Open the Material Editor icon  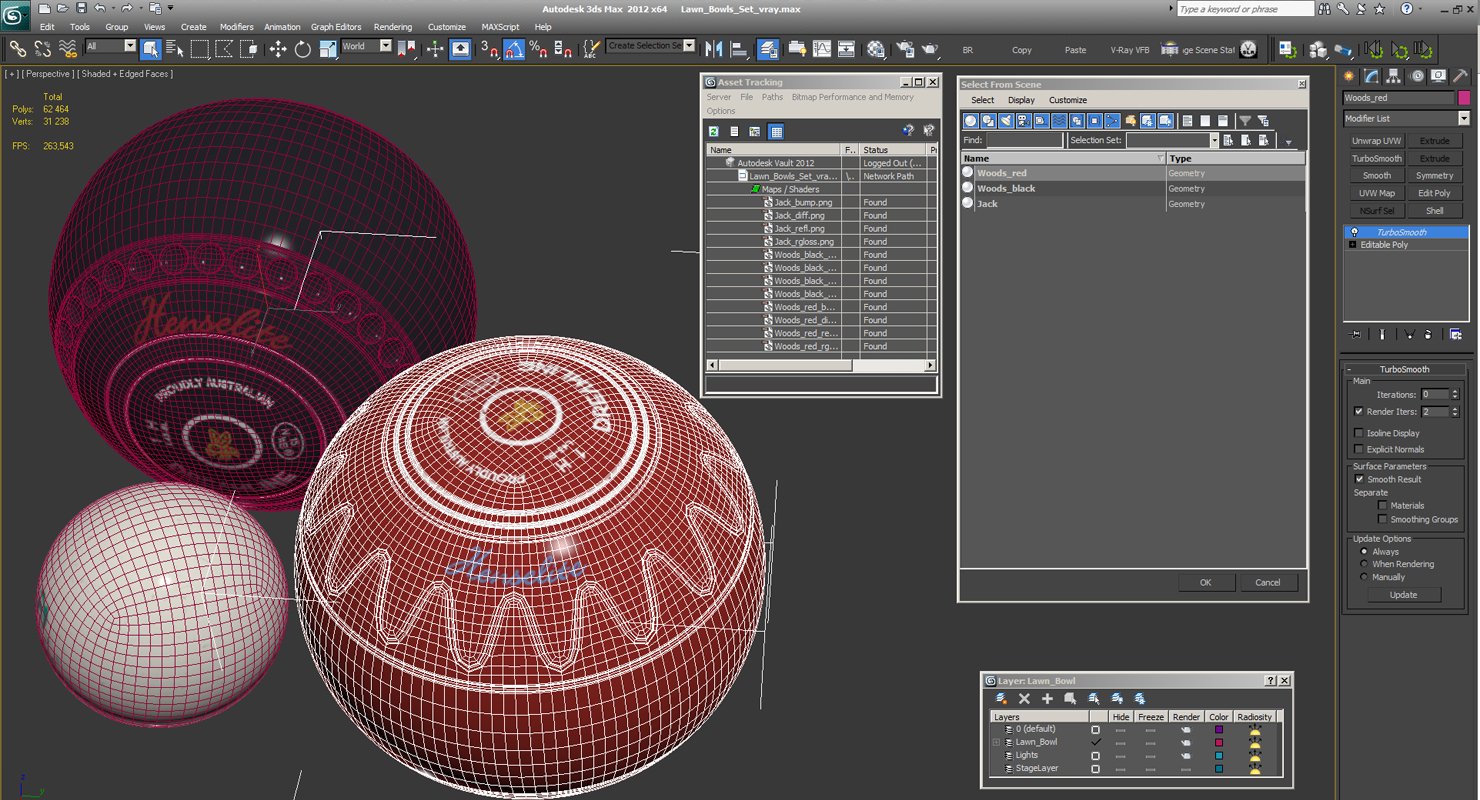[x=876, y=48]
